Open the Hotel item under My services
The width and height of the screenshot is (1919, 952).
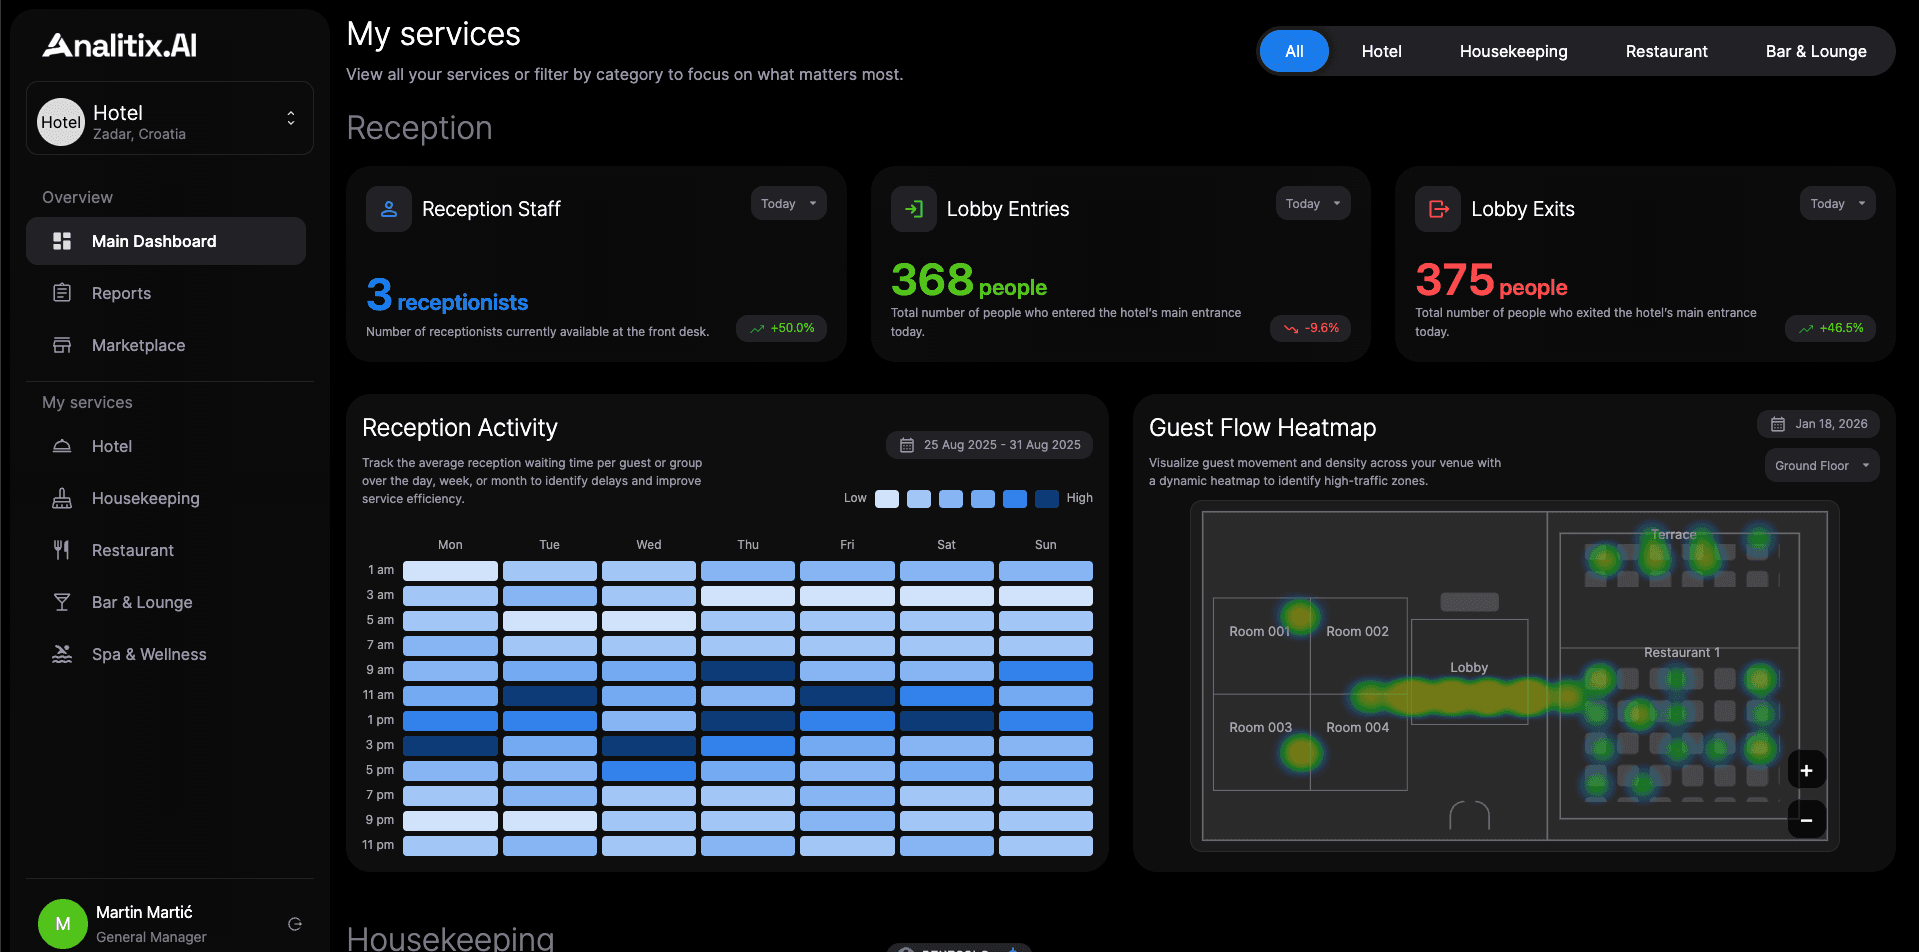(112, 446)
